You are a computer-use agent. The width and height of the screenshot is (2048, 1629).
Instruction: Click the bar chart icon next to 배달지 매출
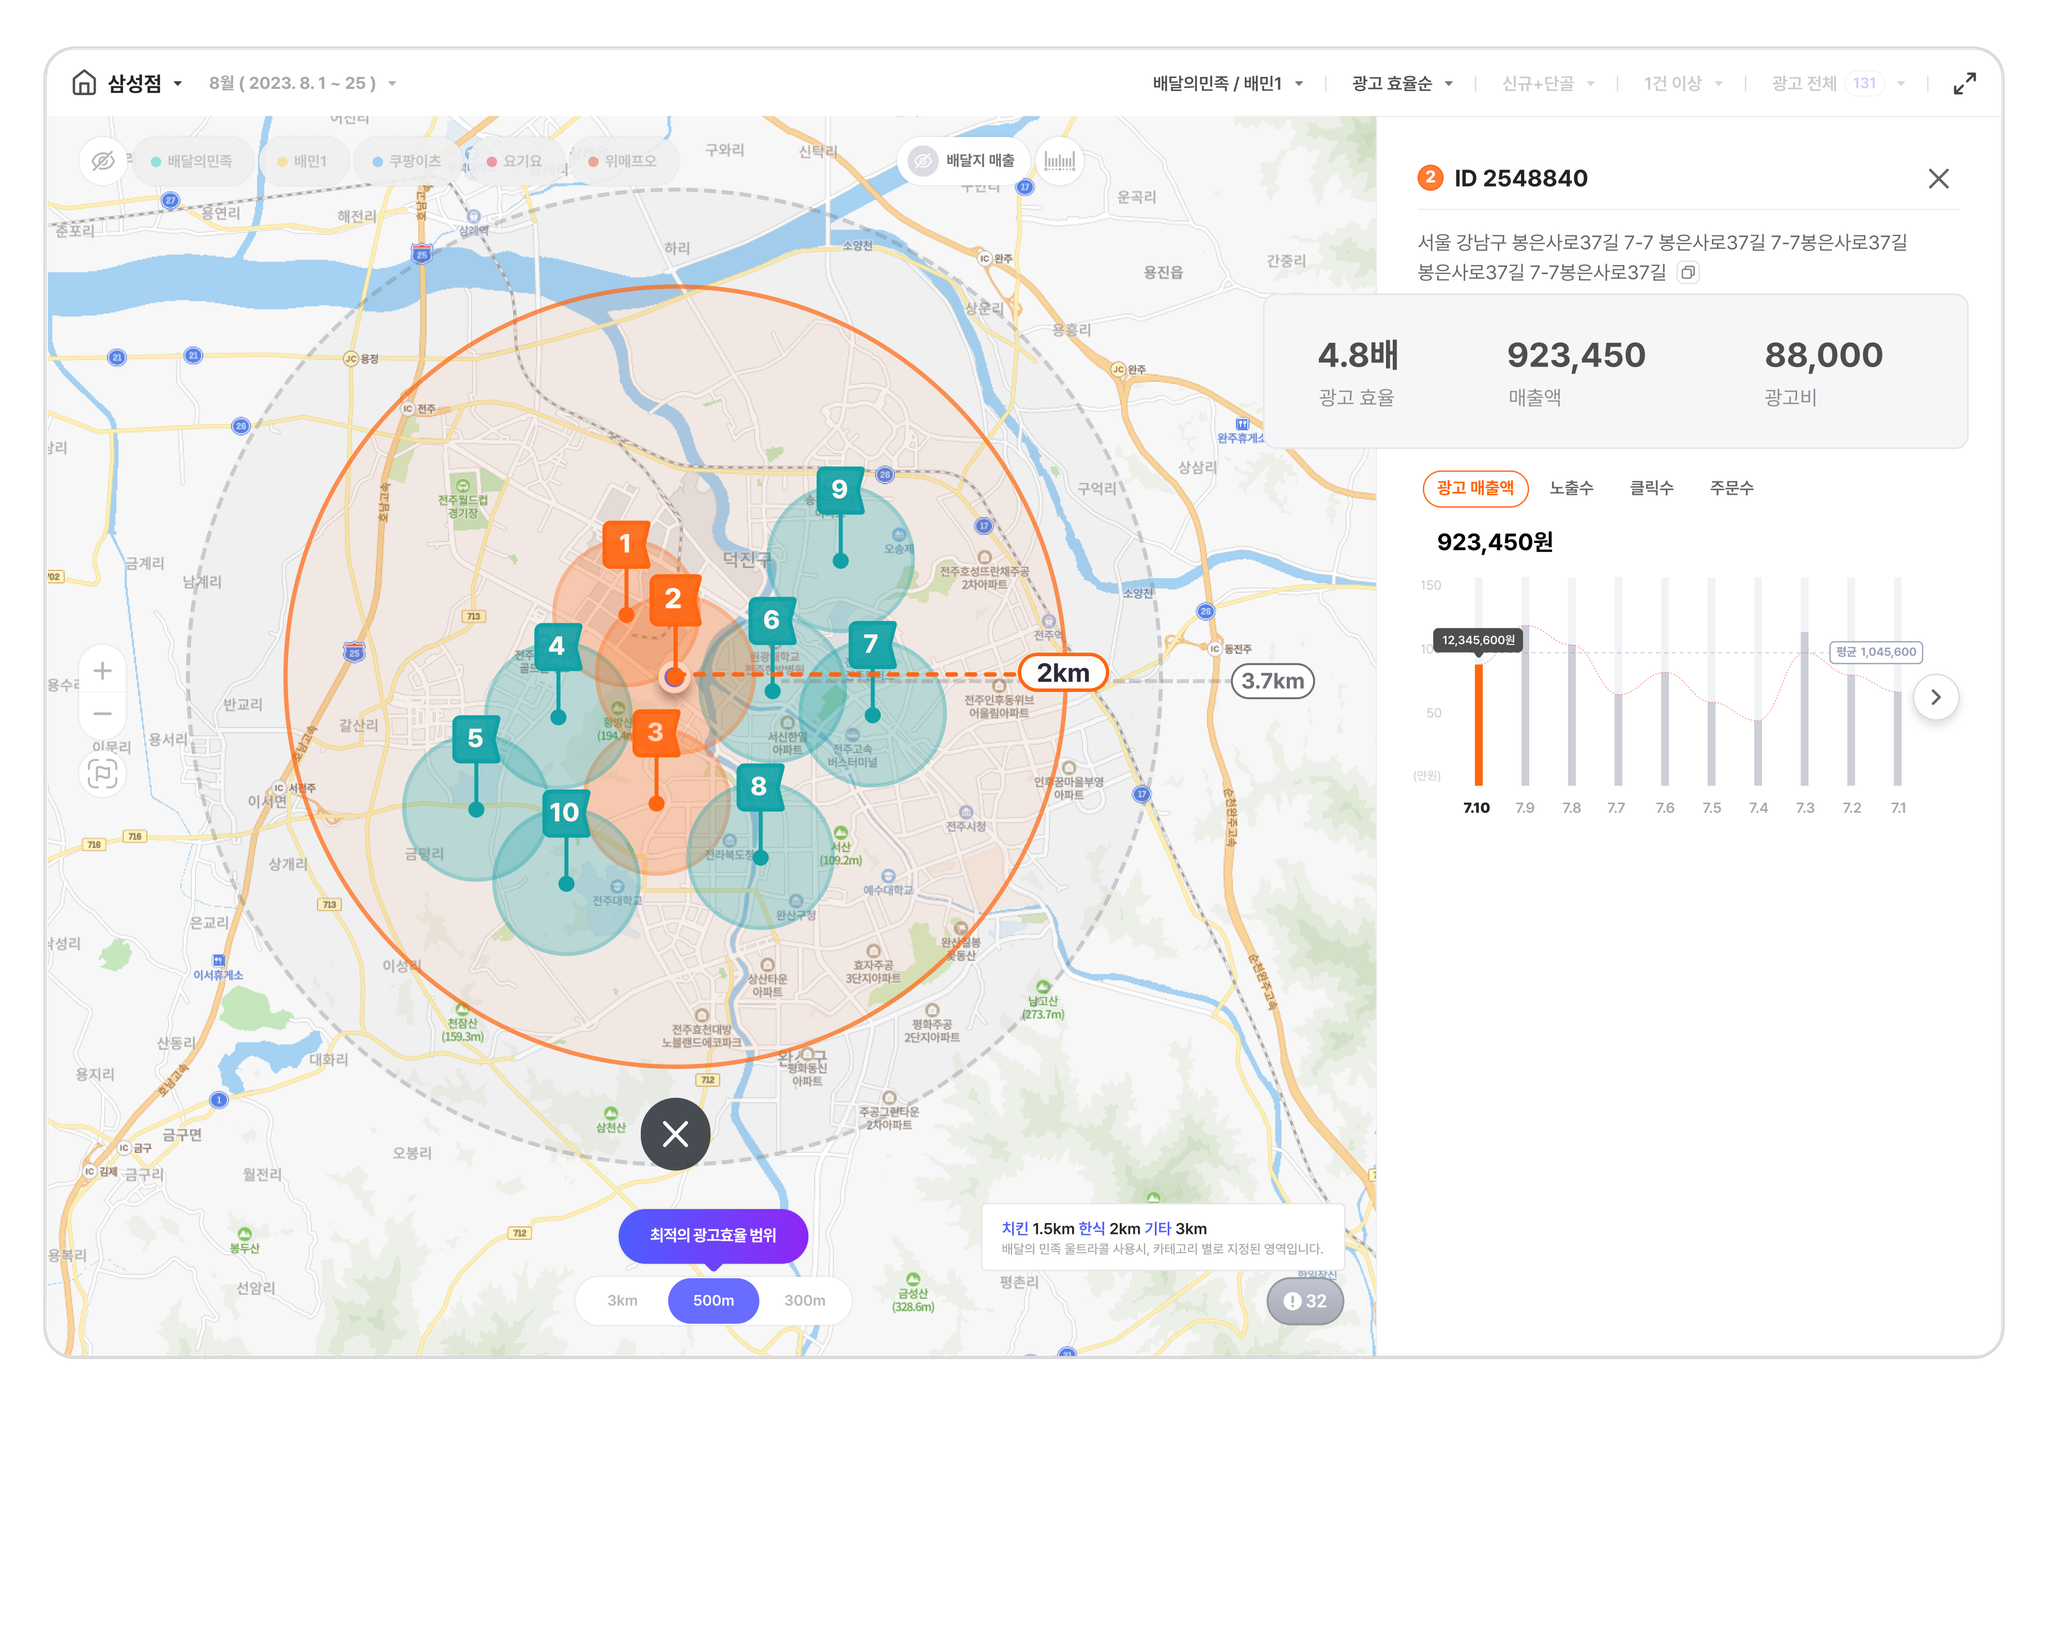(1059, 161)
